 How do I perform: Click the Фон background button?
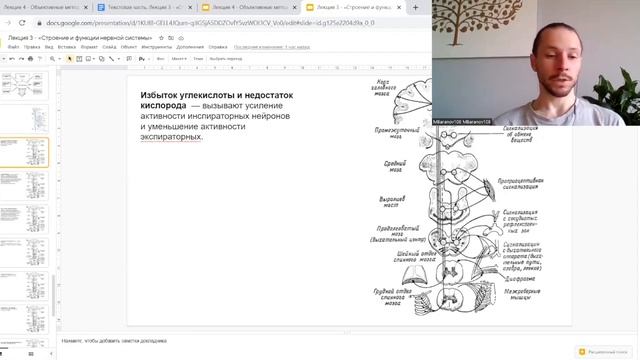tap(160, 59)
